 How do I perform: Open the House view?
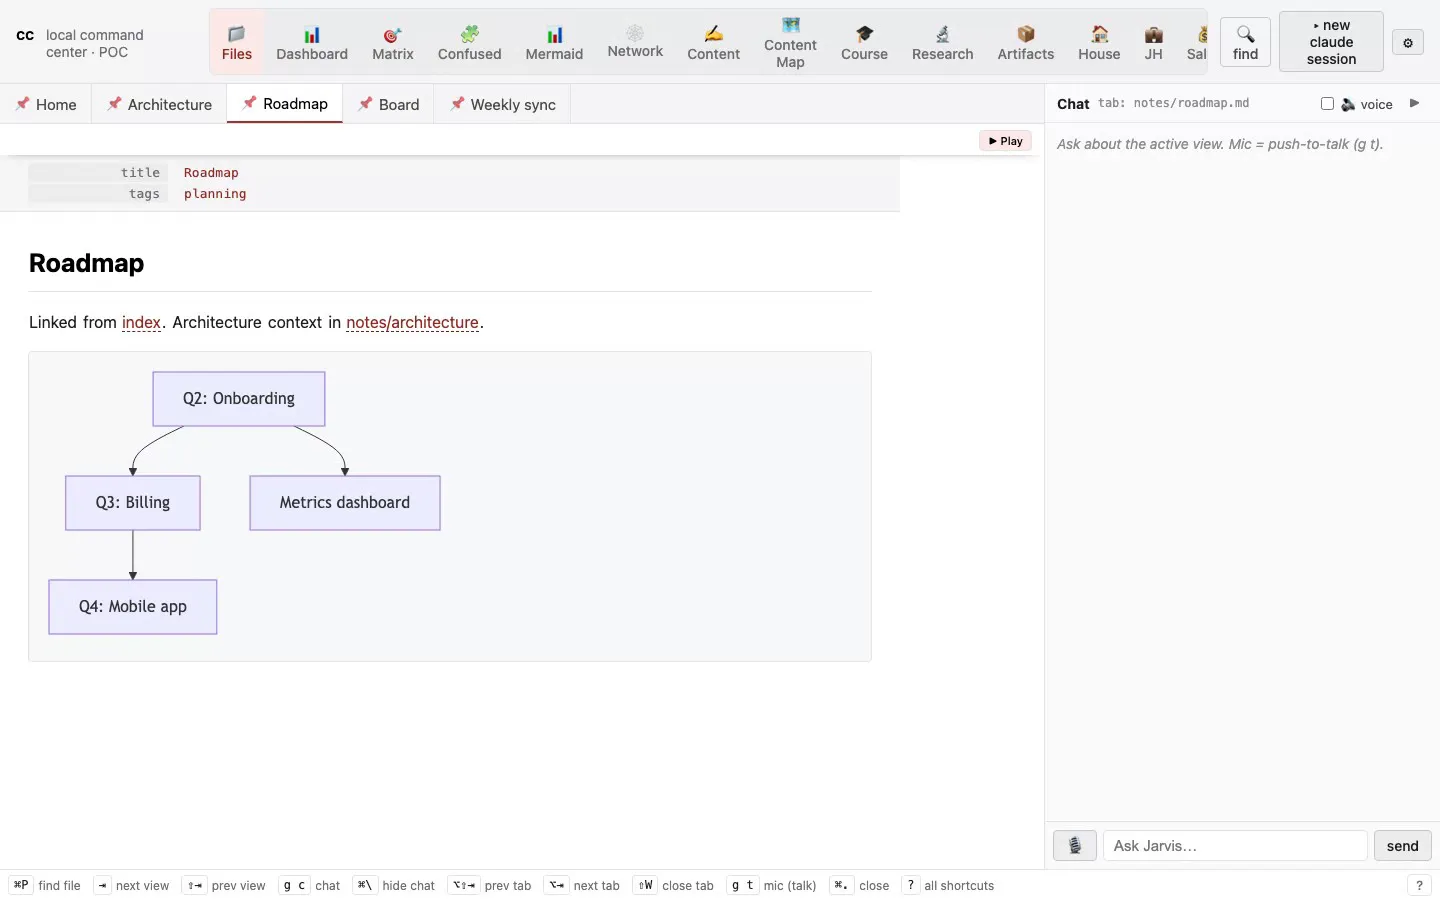point(1099,42)
